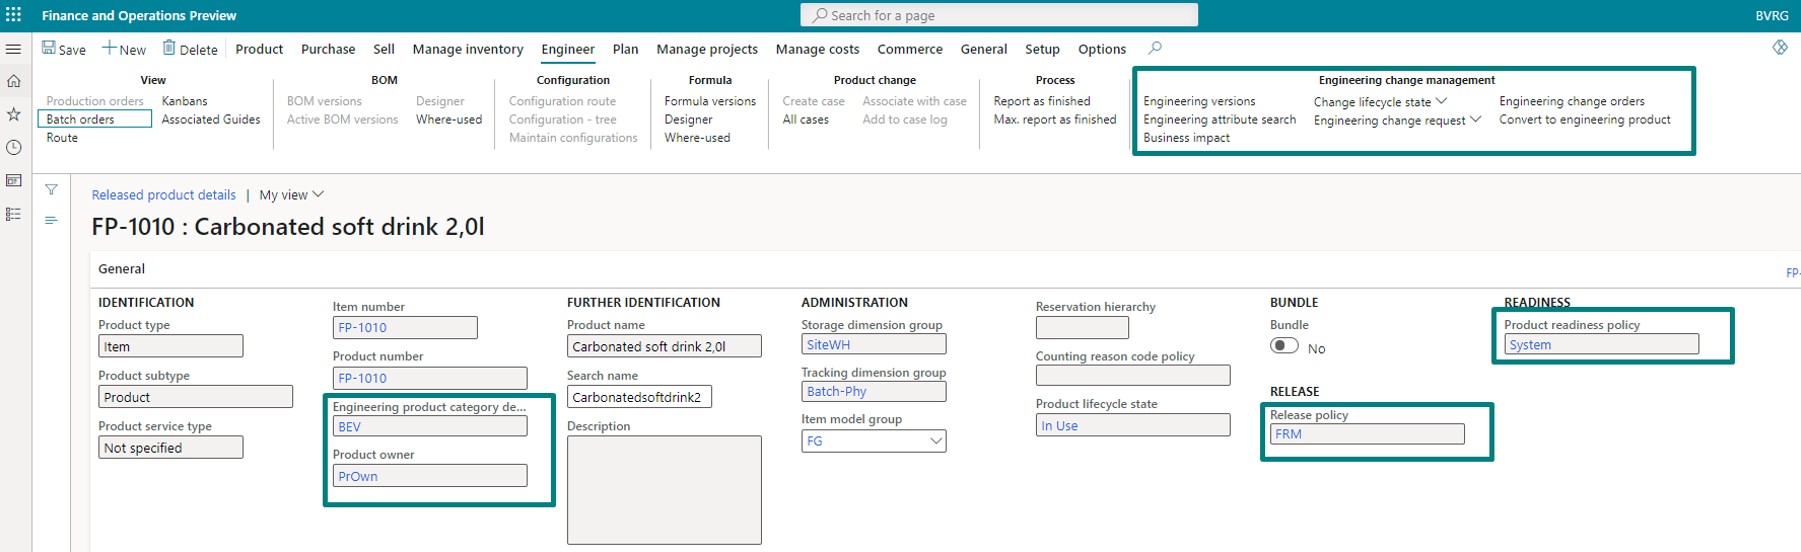Open Recent clock icon in sidebar
The image size is (1801, 552).
[14, 147]
